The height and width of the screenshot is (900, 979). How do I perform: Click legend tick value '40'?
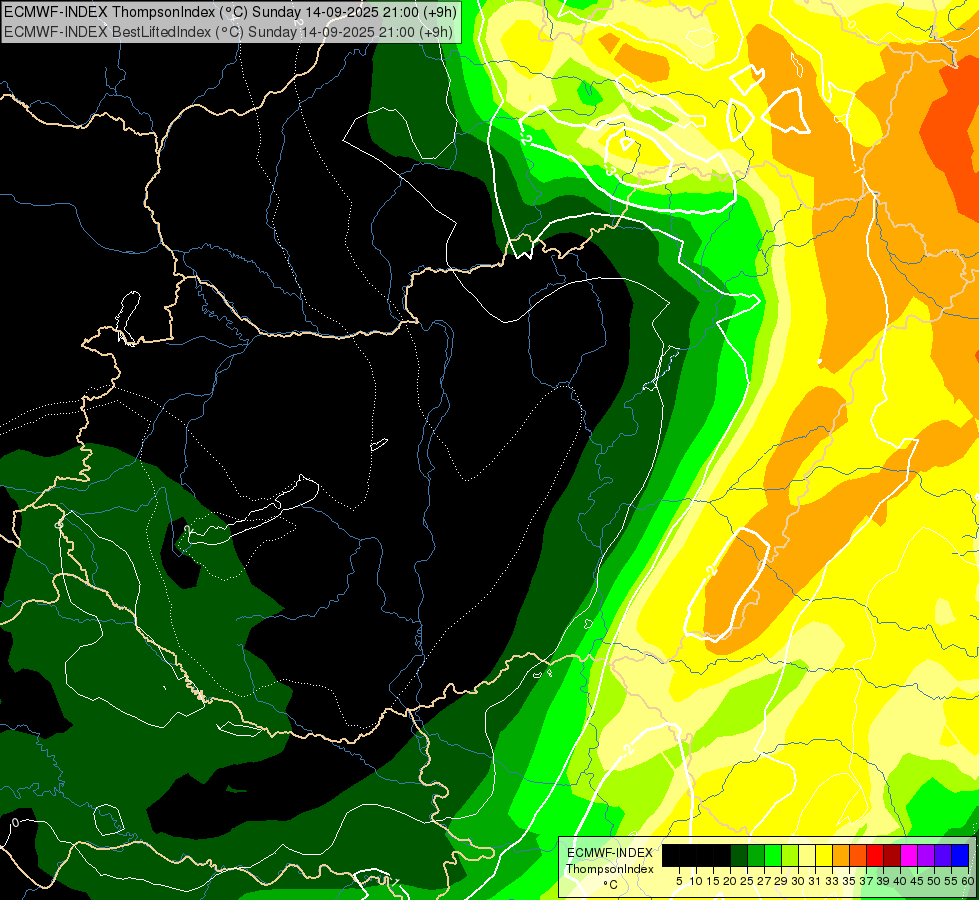tap(901, 881)
